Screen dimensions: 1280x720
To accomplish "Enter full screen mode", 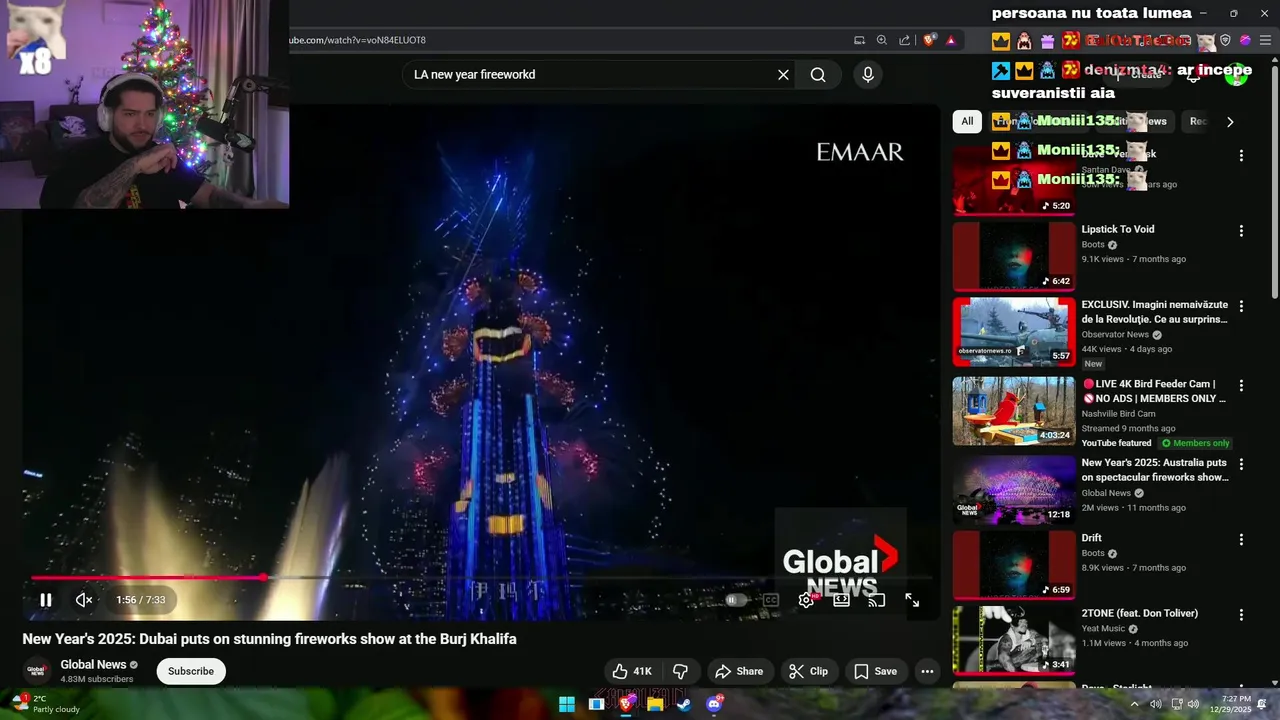I will 912,600.
